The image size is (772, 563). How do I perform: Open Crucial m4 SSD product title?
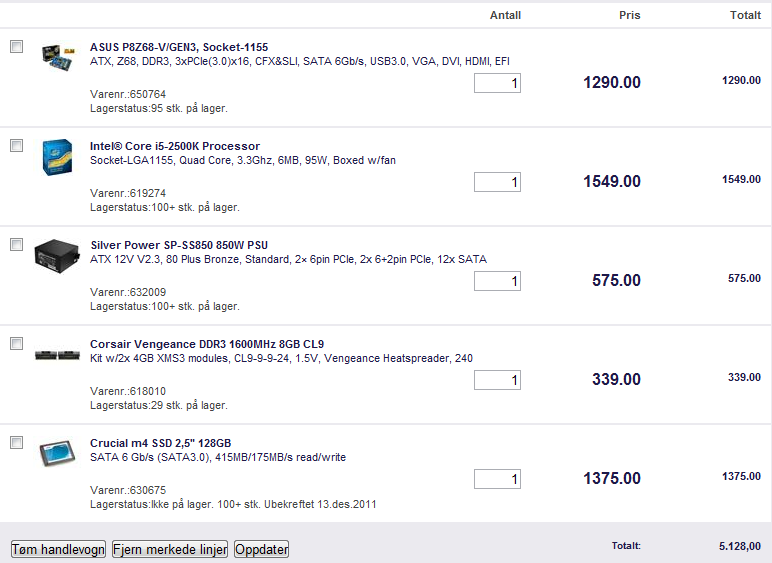[160, 443]
